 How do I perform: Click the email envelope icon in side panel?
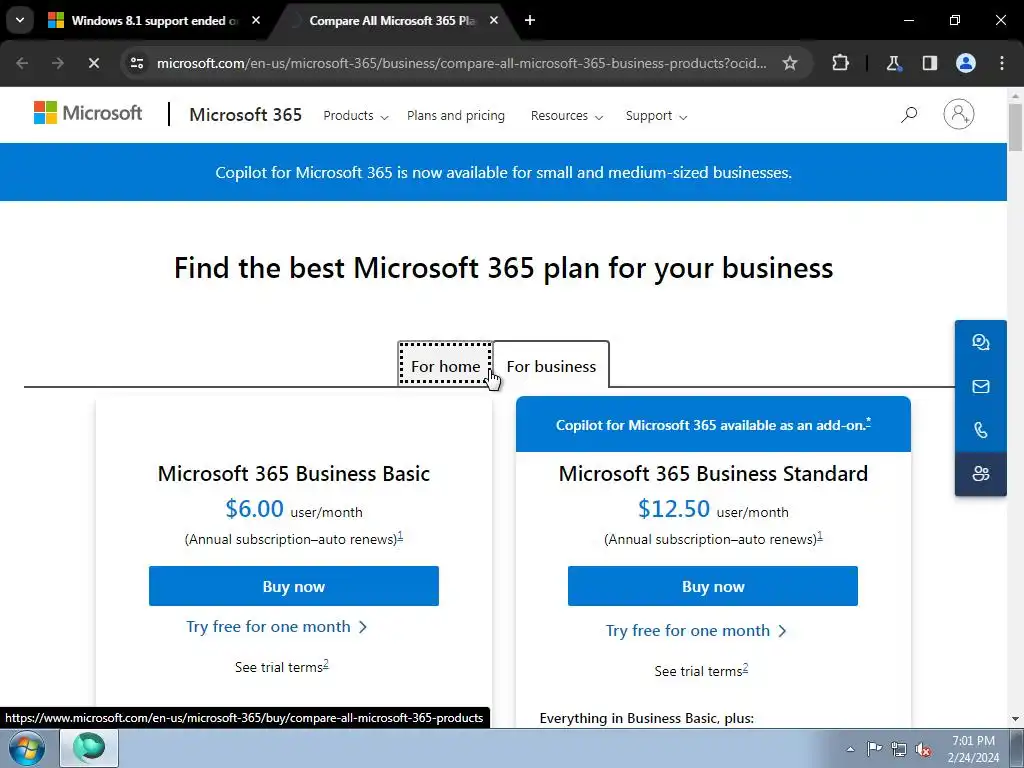tap(980, 387)
